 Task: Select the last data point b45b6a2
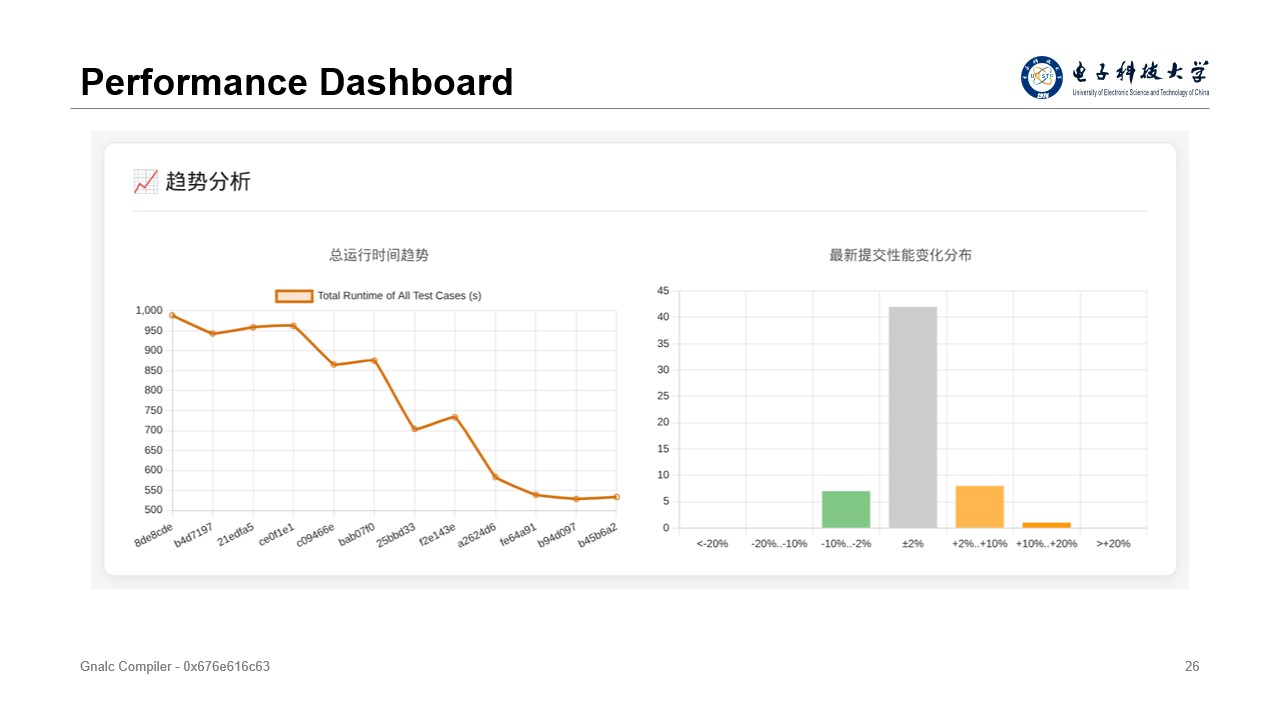tap(616, 497)
